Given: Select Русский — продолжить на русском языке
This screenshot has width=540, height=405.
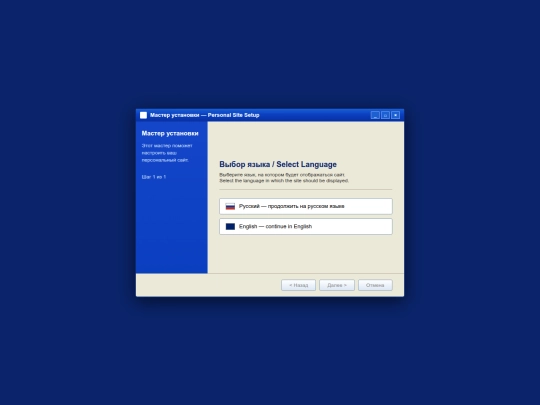Looking at the screenshot, I should click(x=305, y=206).
